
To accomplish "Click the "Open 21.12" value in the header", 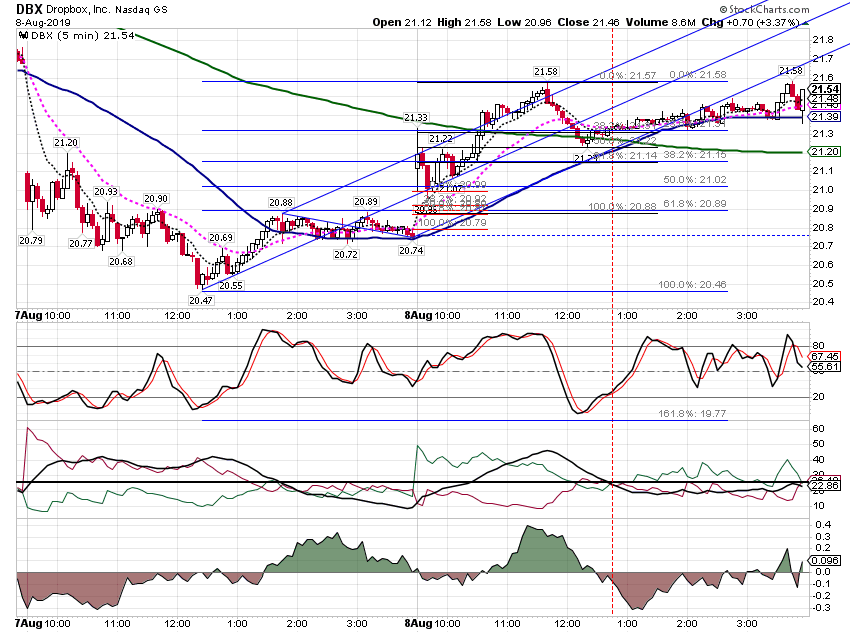I will pyautogui.click(x=403, y=22).
